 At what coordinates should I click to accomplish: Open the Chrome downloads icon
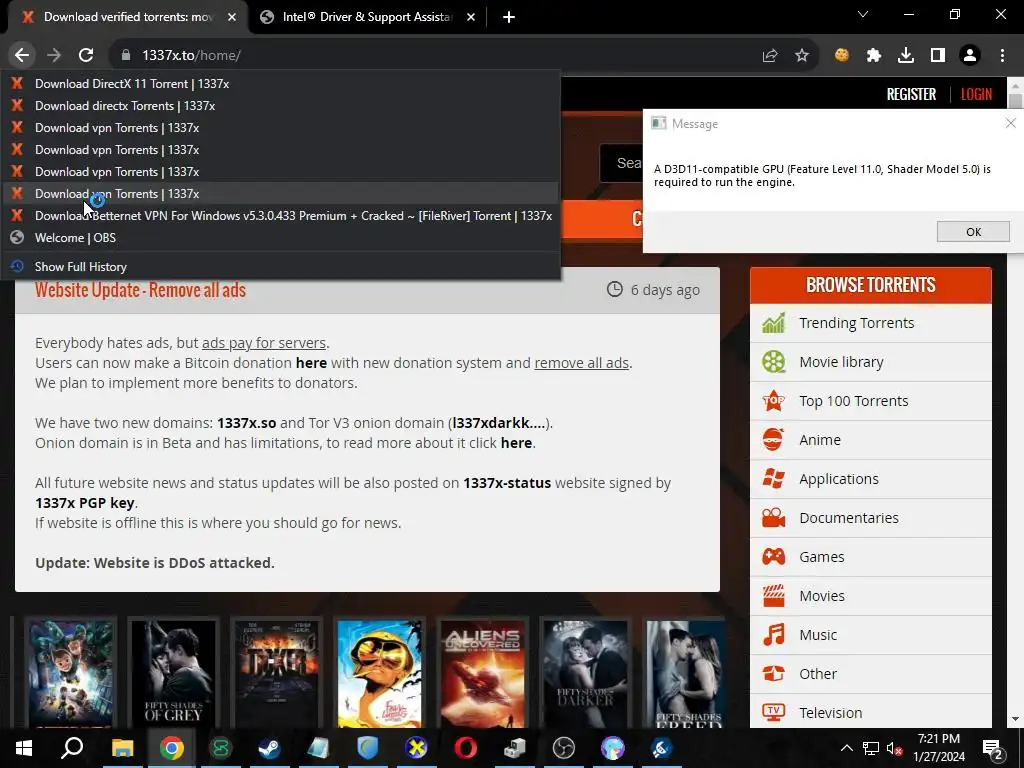click(x=906, y=56)
